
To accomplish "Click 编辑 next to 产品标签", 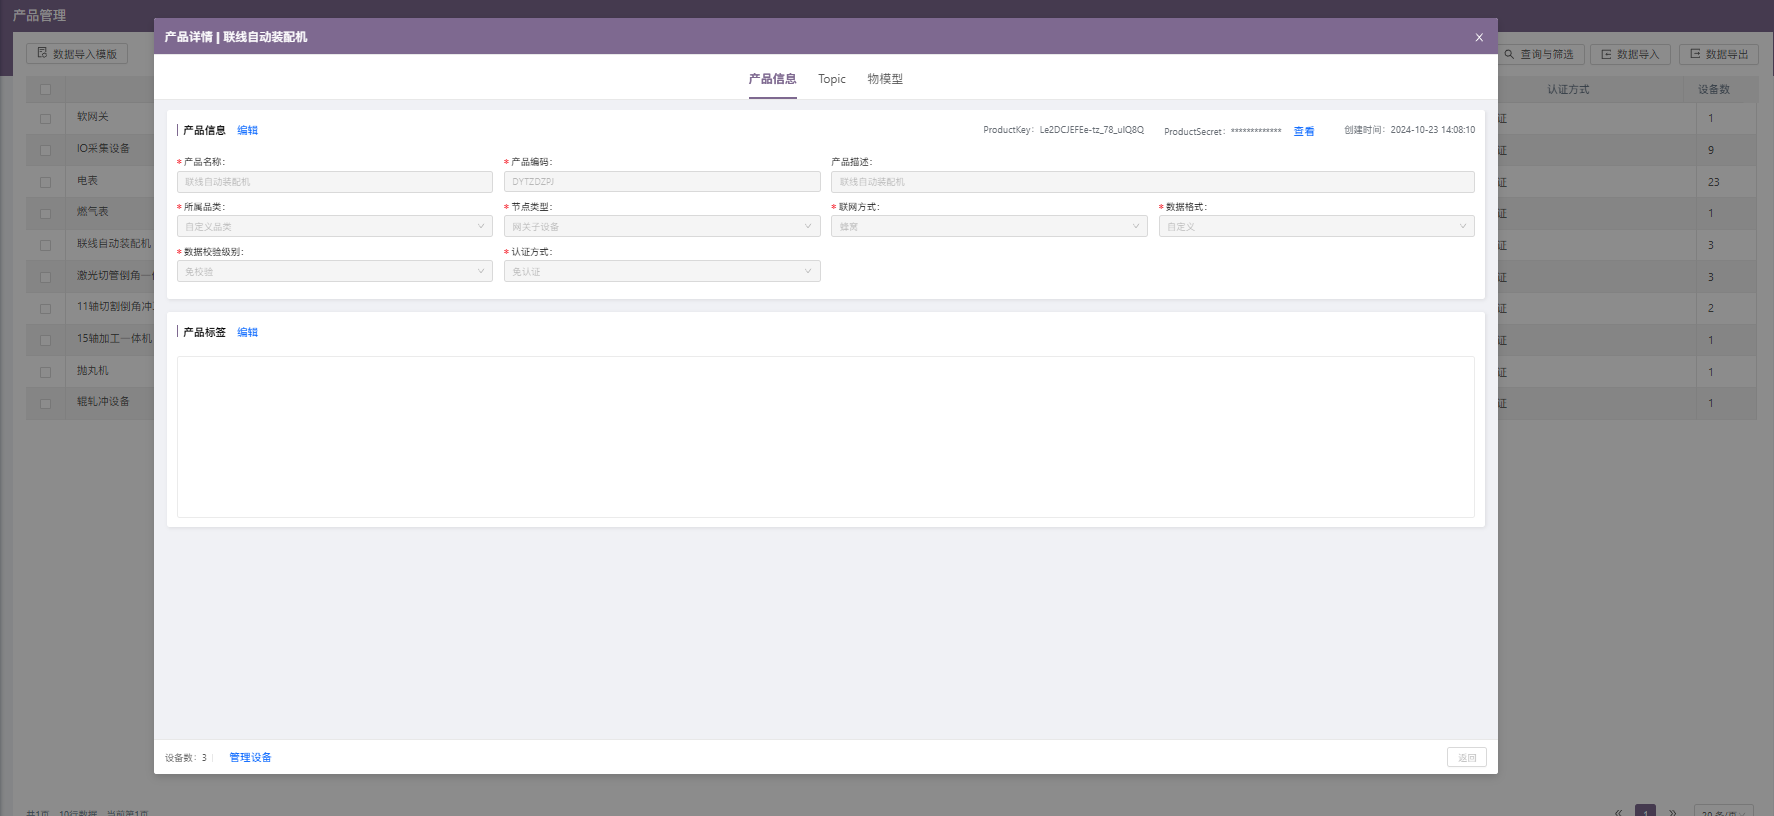I will point(247,332).
